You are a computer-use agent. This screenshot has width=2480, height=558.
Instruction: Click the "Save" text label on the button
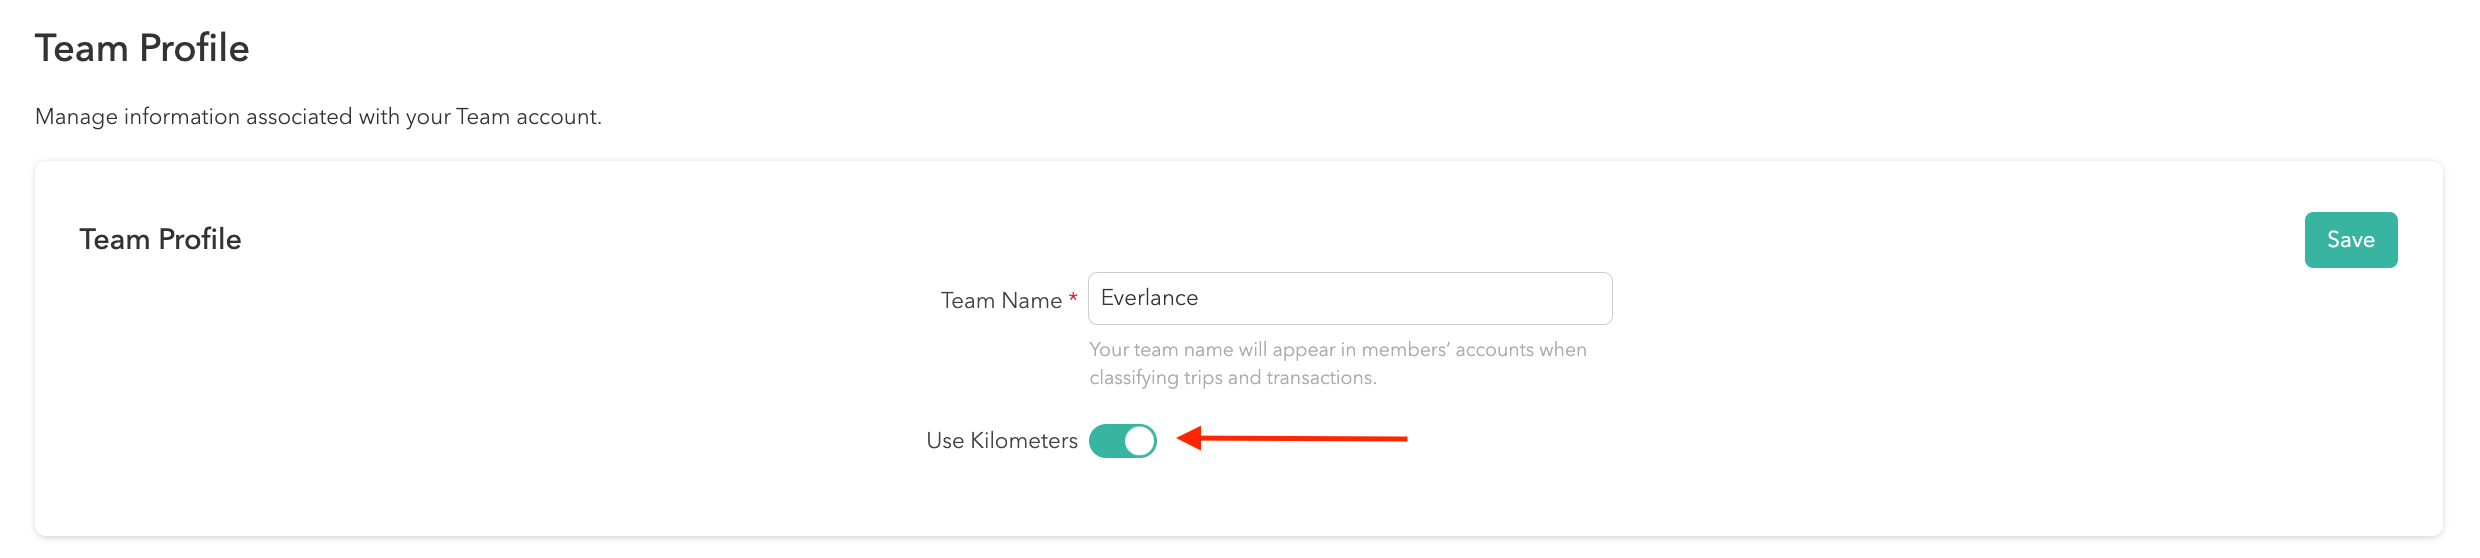pos(2350,240)
